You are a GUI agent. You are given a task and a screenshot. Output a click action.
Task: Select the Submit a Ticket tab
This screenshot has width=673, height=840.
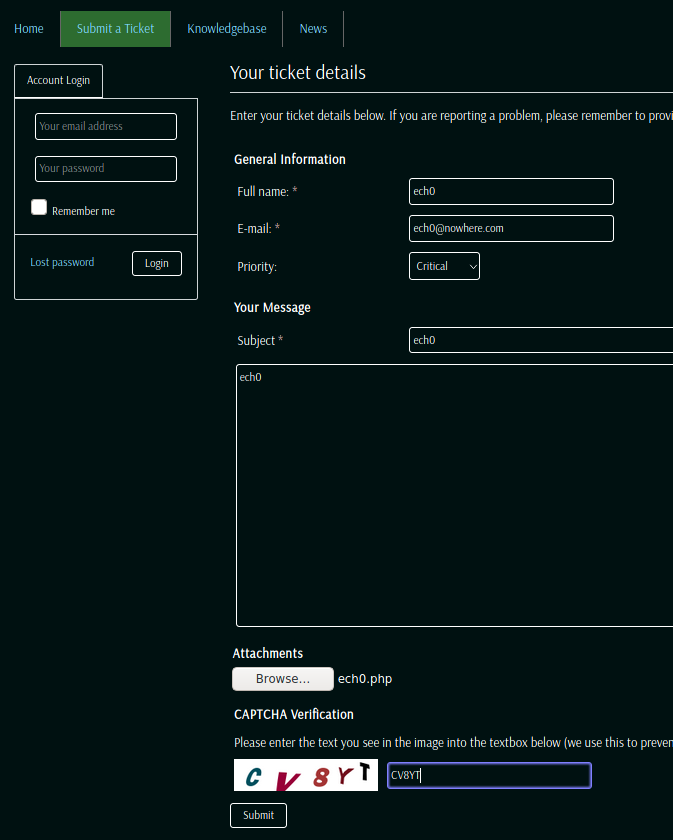pyautogui.click(x=115, y=29)
